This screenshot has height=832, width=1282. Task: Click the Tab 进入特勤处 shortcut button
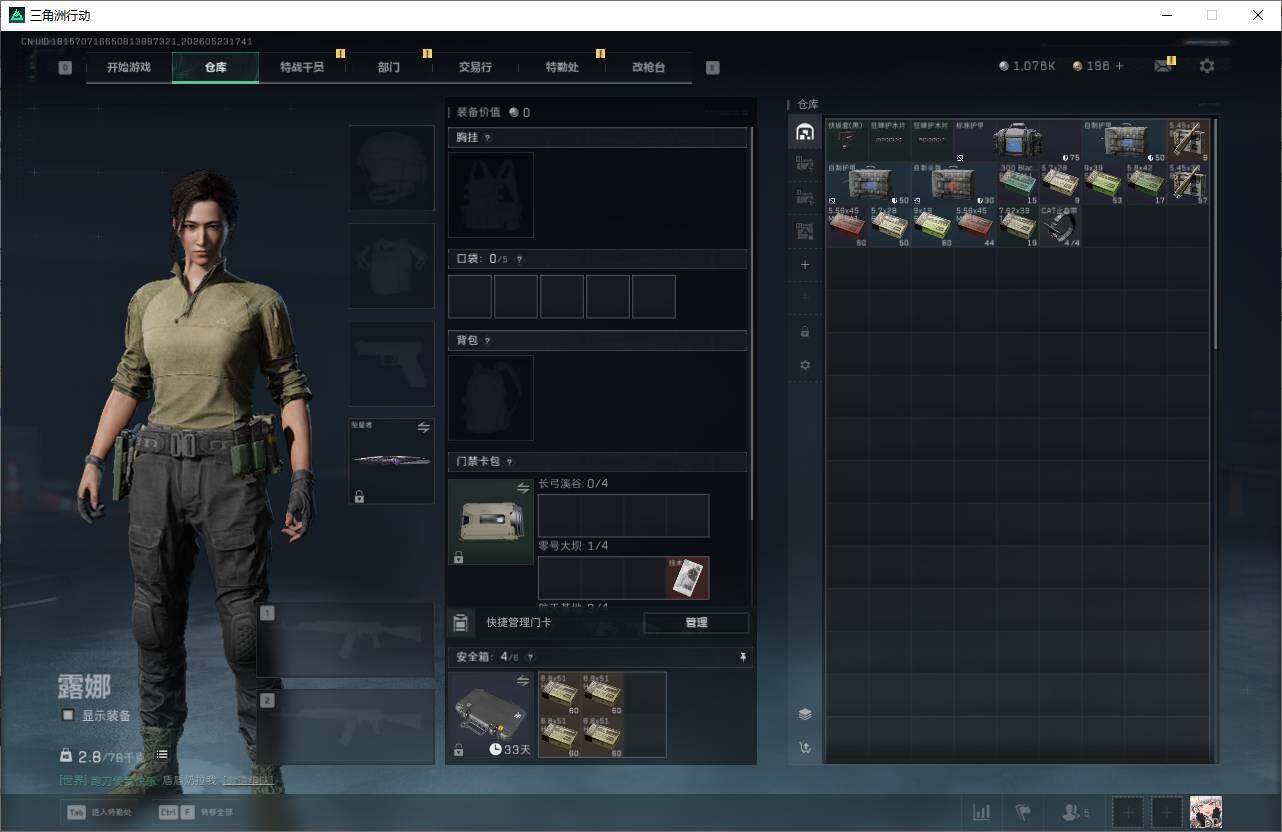coord(98,812)
